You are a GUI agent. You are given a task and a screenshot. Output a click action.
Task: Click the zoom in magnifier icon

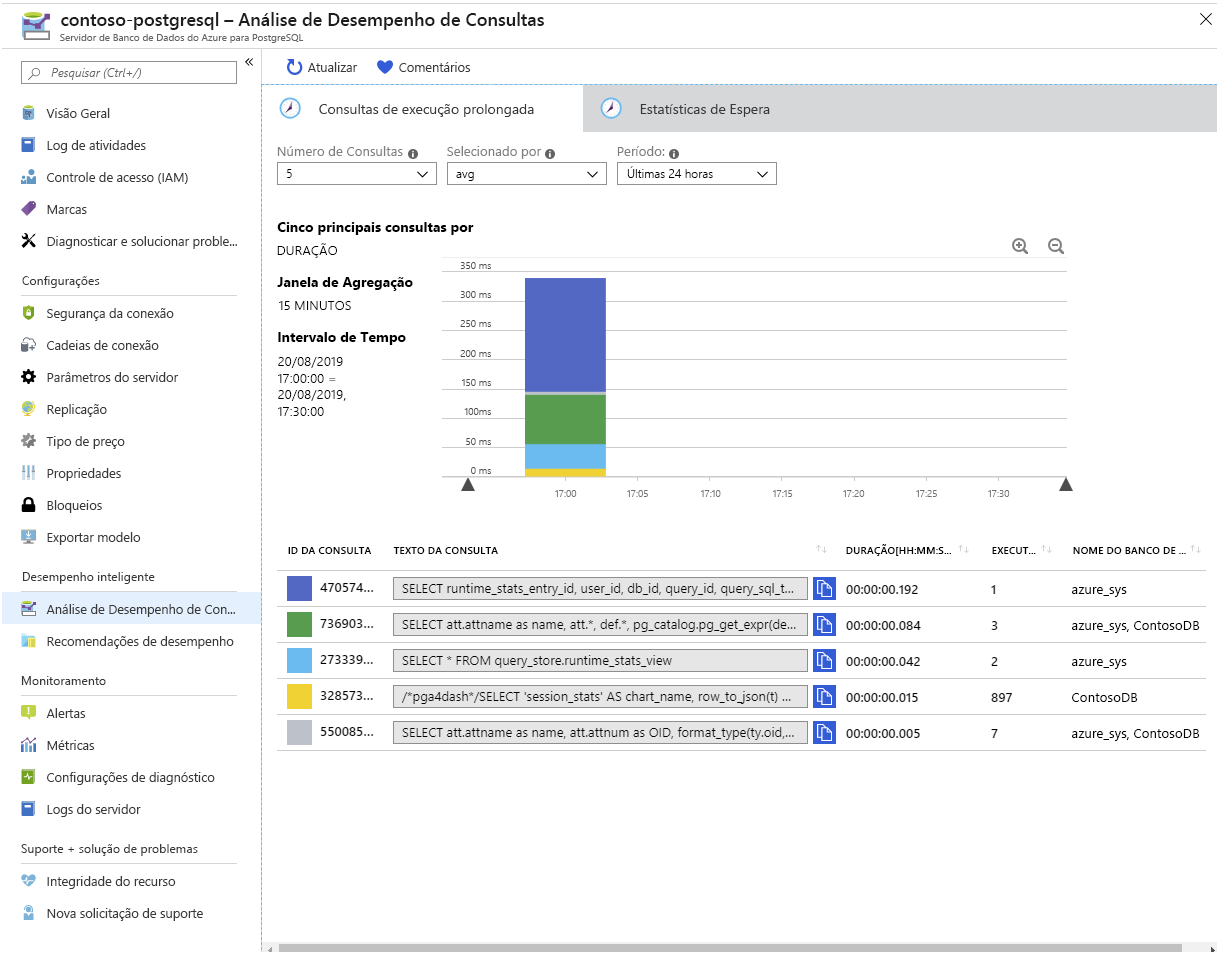(x=1020, y=246)
